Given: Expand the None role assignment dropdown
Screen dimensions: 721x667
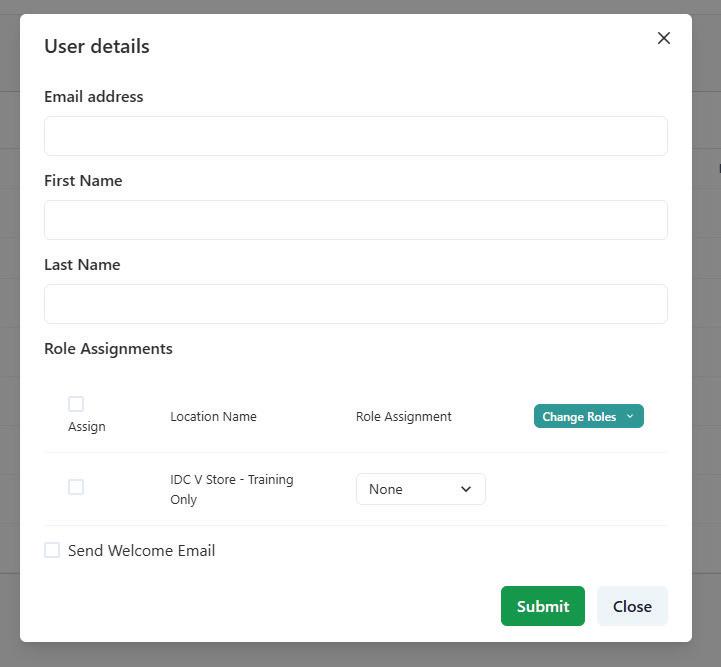Looking at the screenshot, I should click(420, 489).
